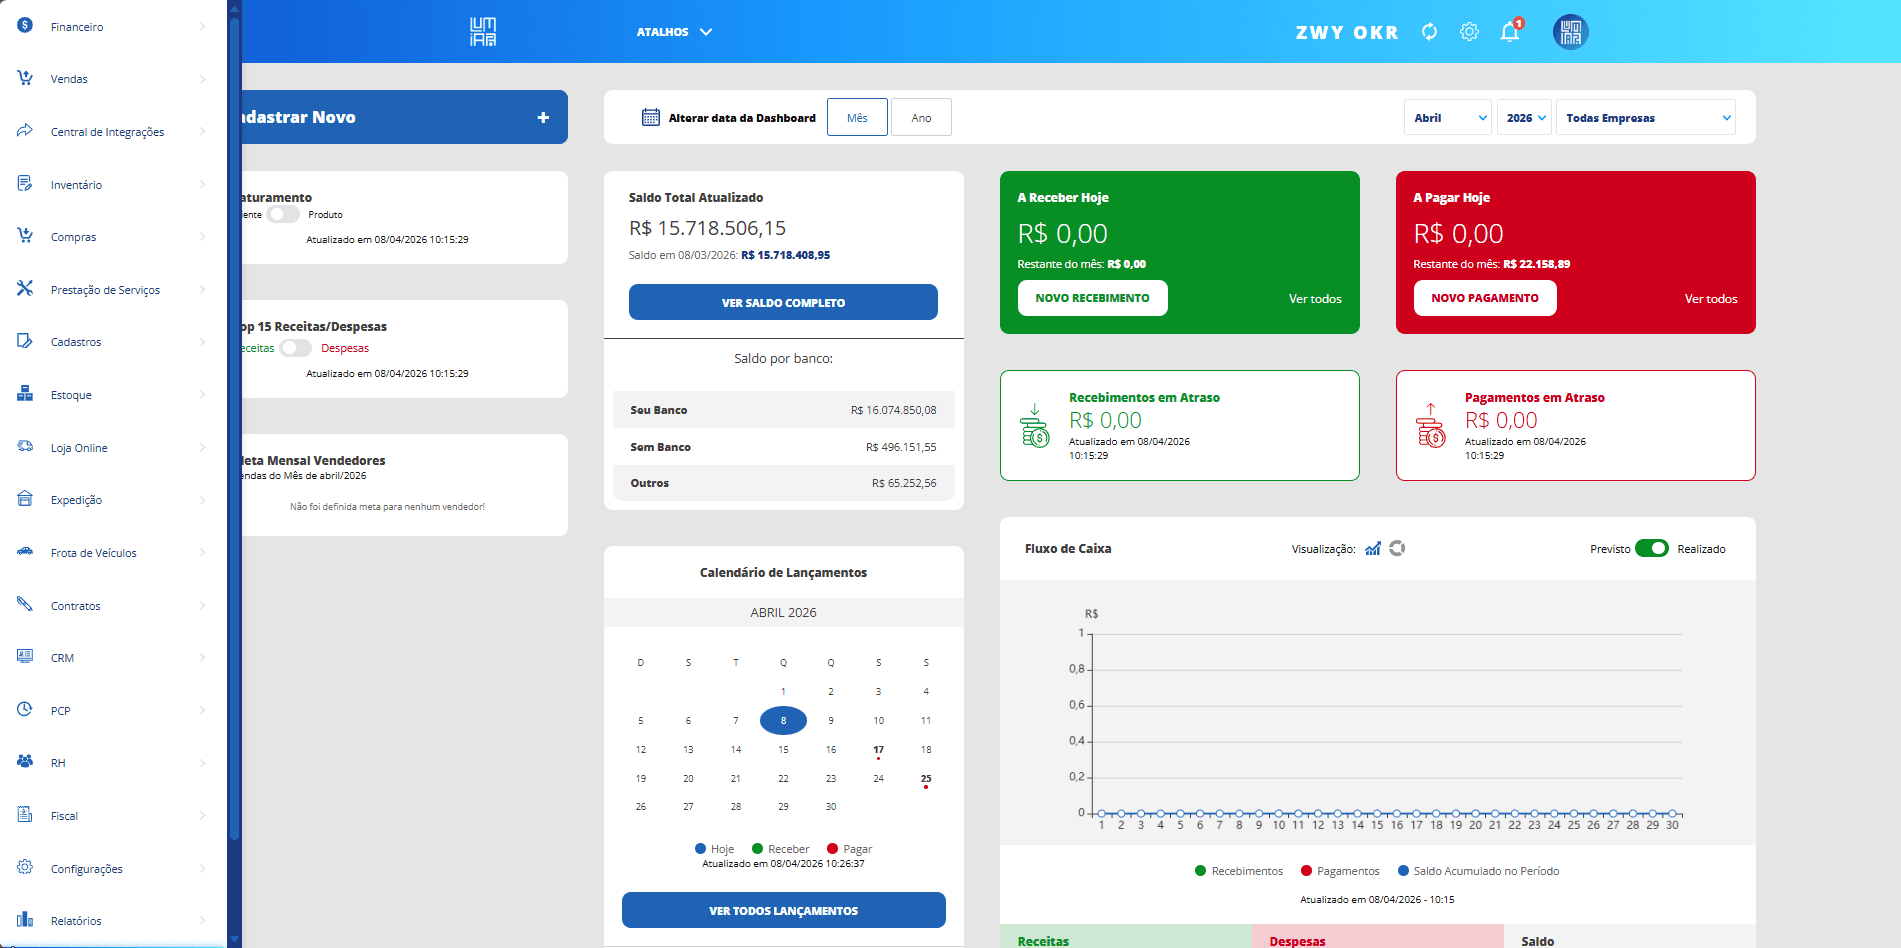Click the notification bell in the top bar
Image resolution: width=1901 pixels, height=948 pixels.
[1509, 31]
